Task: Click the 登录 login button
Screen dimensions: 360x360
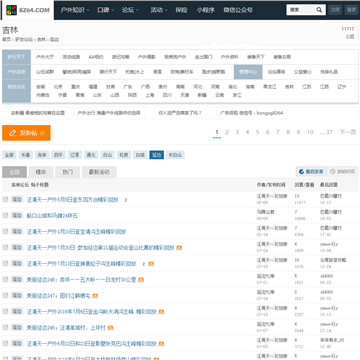Action: pyautogui.click(x=351, y=10)
